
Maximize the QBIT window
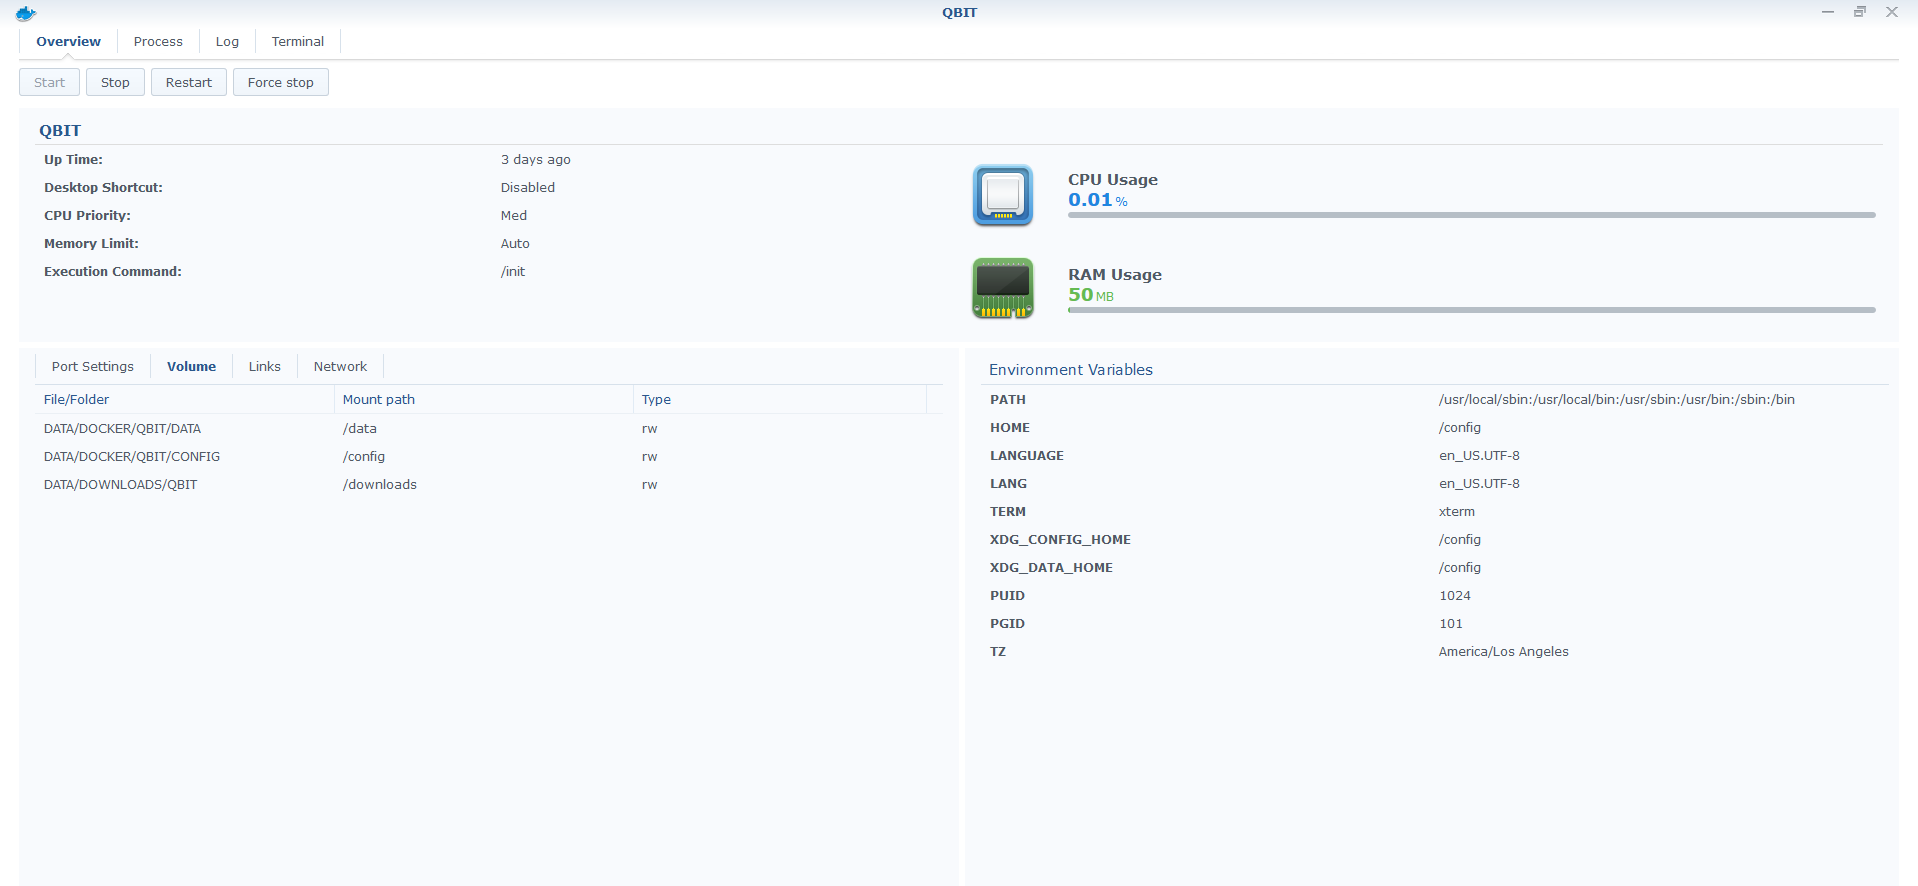tap(1860, 12)
